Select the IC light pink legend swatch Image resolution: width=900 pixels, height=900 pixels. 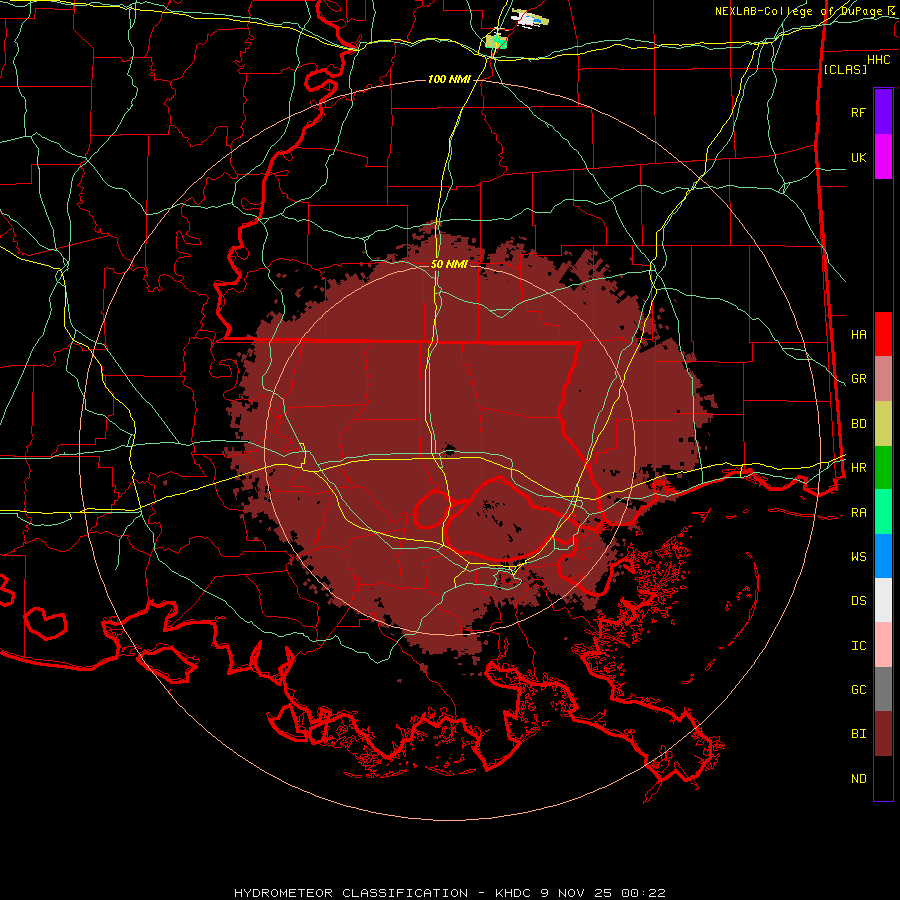pos(883,645)
